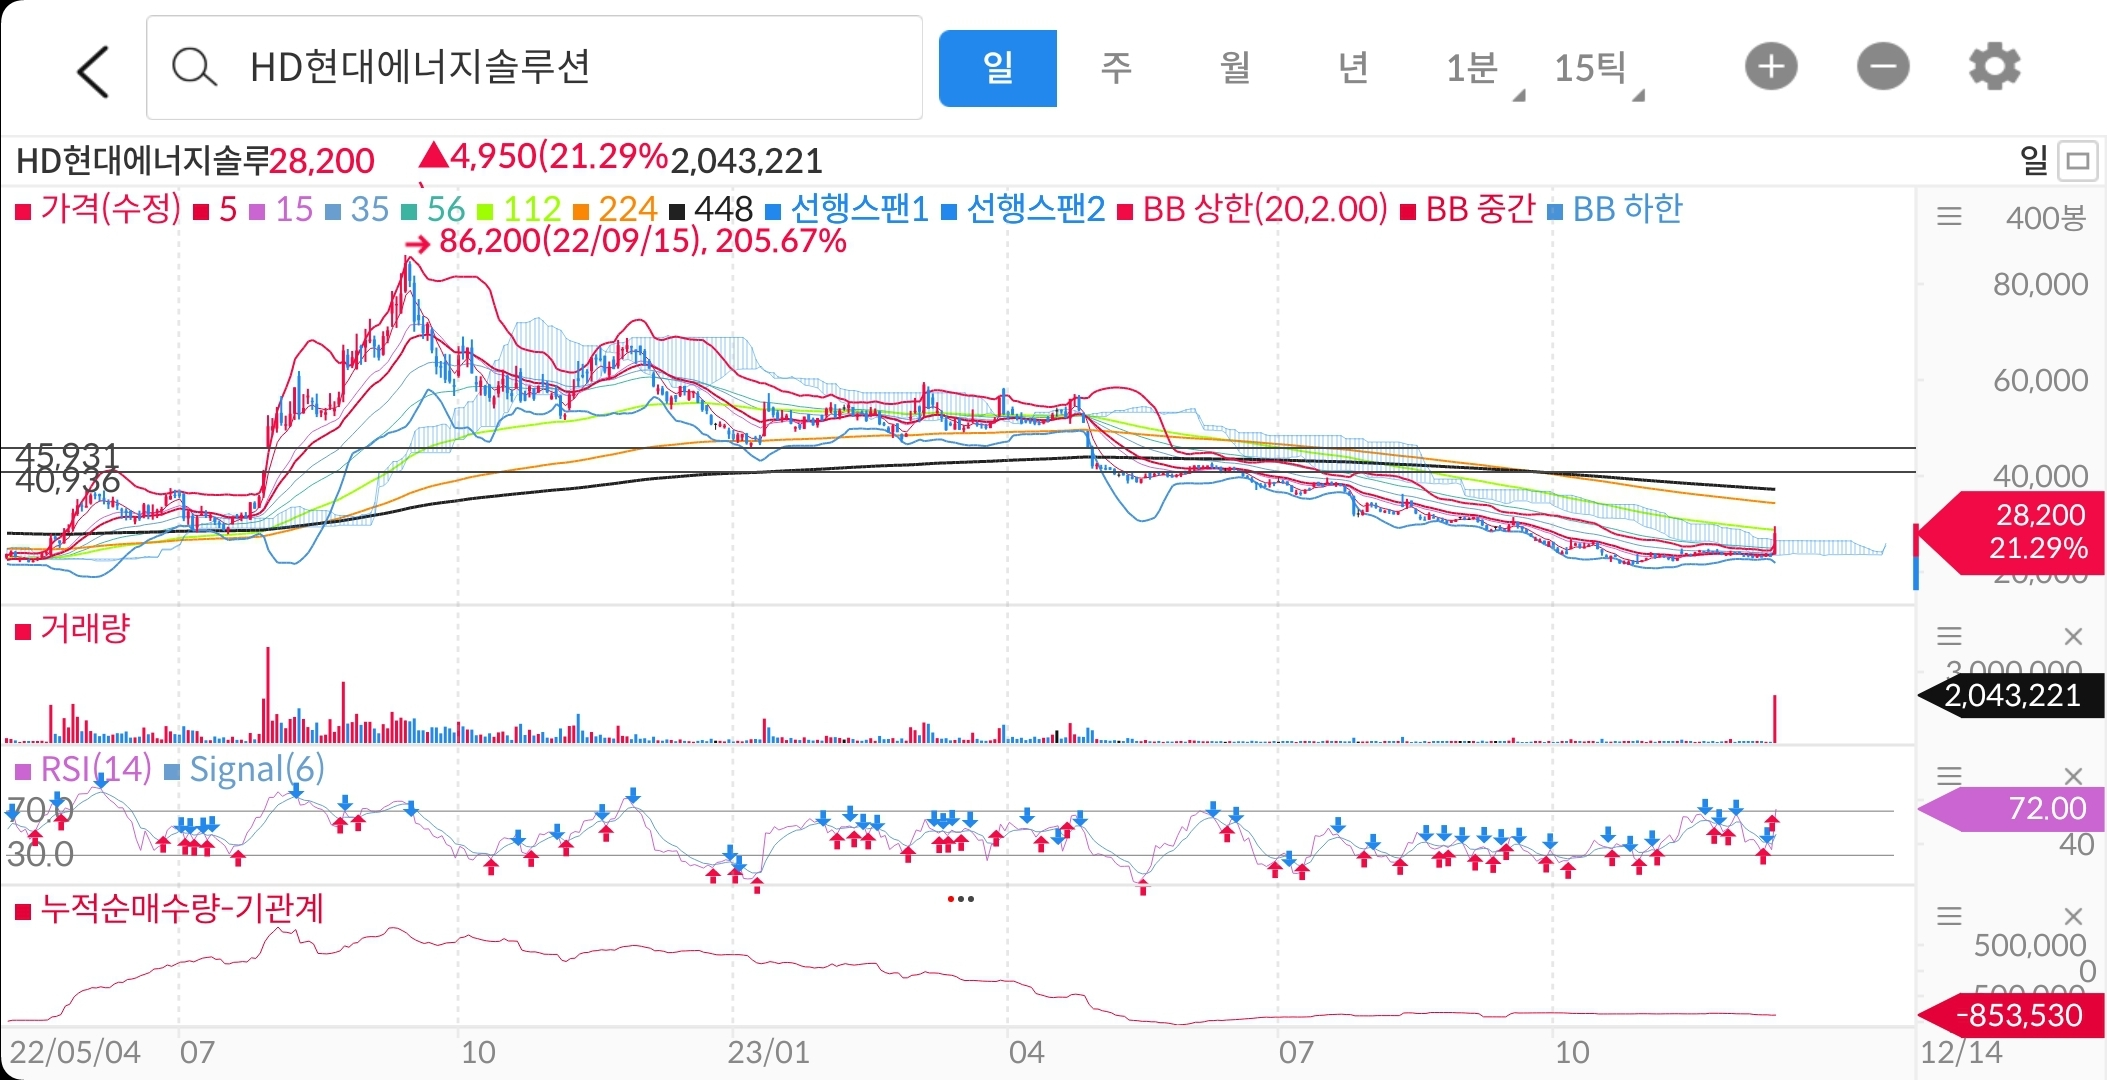
Task: Open chart settings gear
Action: click(x=1995, y=67)
